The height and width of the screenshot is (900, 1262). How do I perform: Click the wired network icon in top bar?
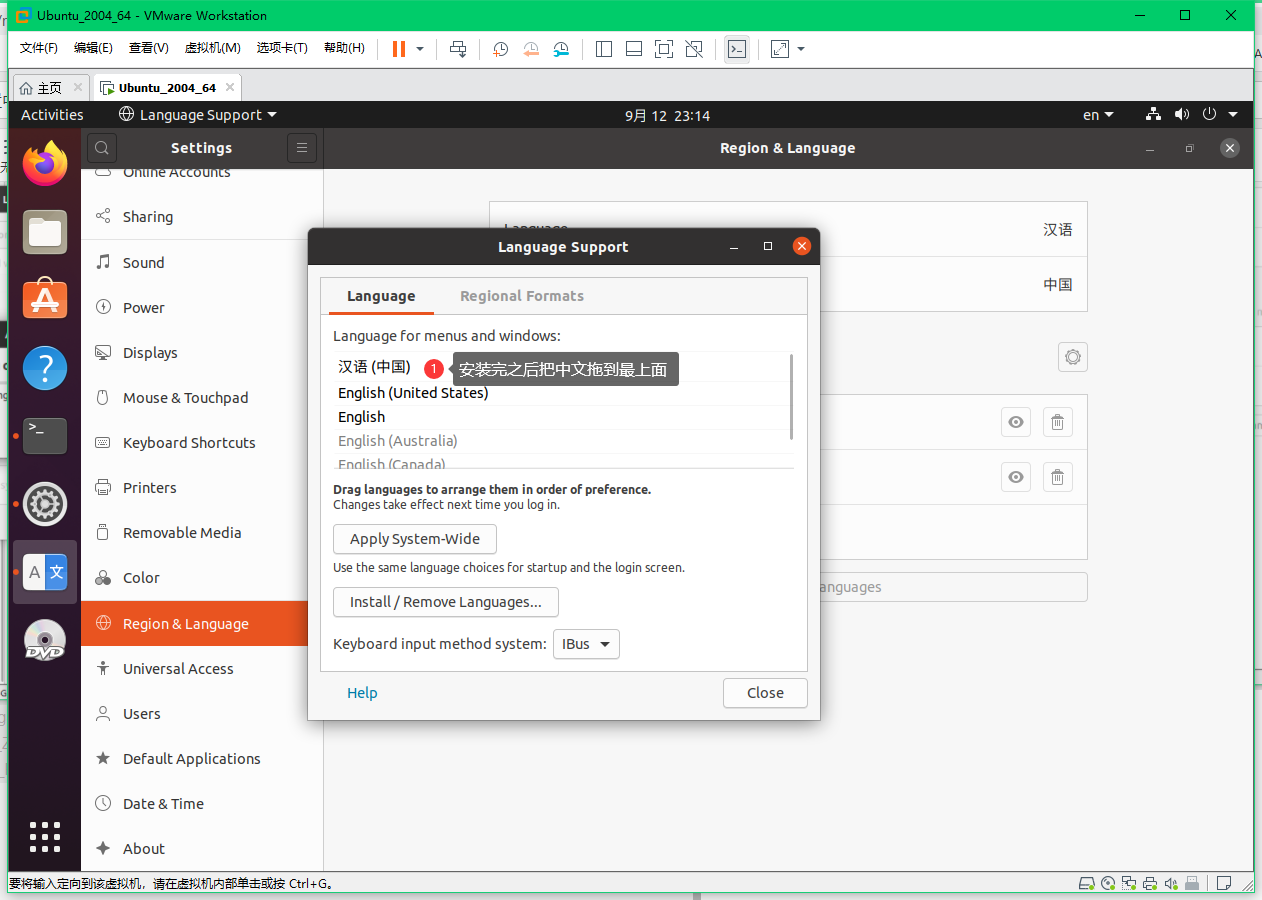(1153, 115)
